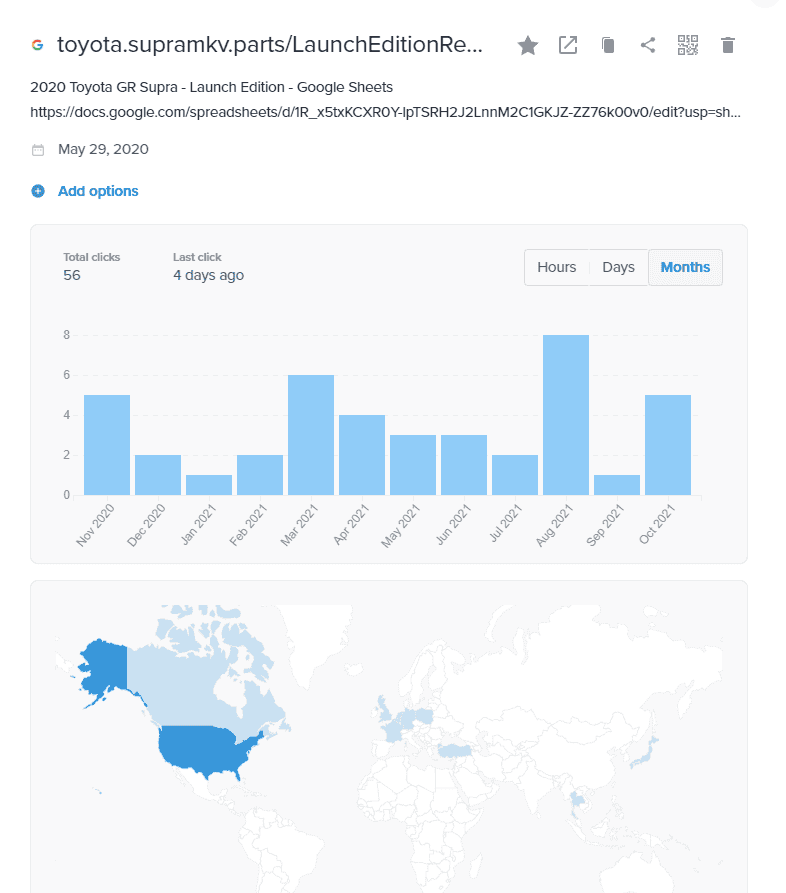
Task: Click the toyota.supramkv.parts short link title
Action: (x=270, y=44)
